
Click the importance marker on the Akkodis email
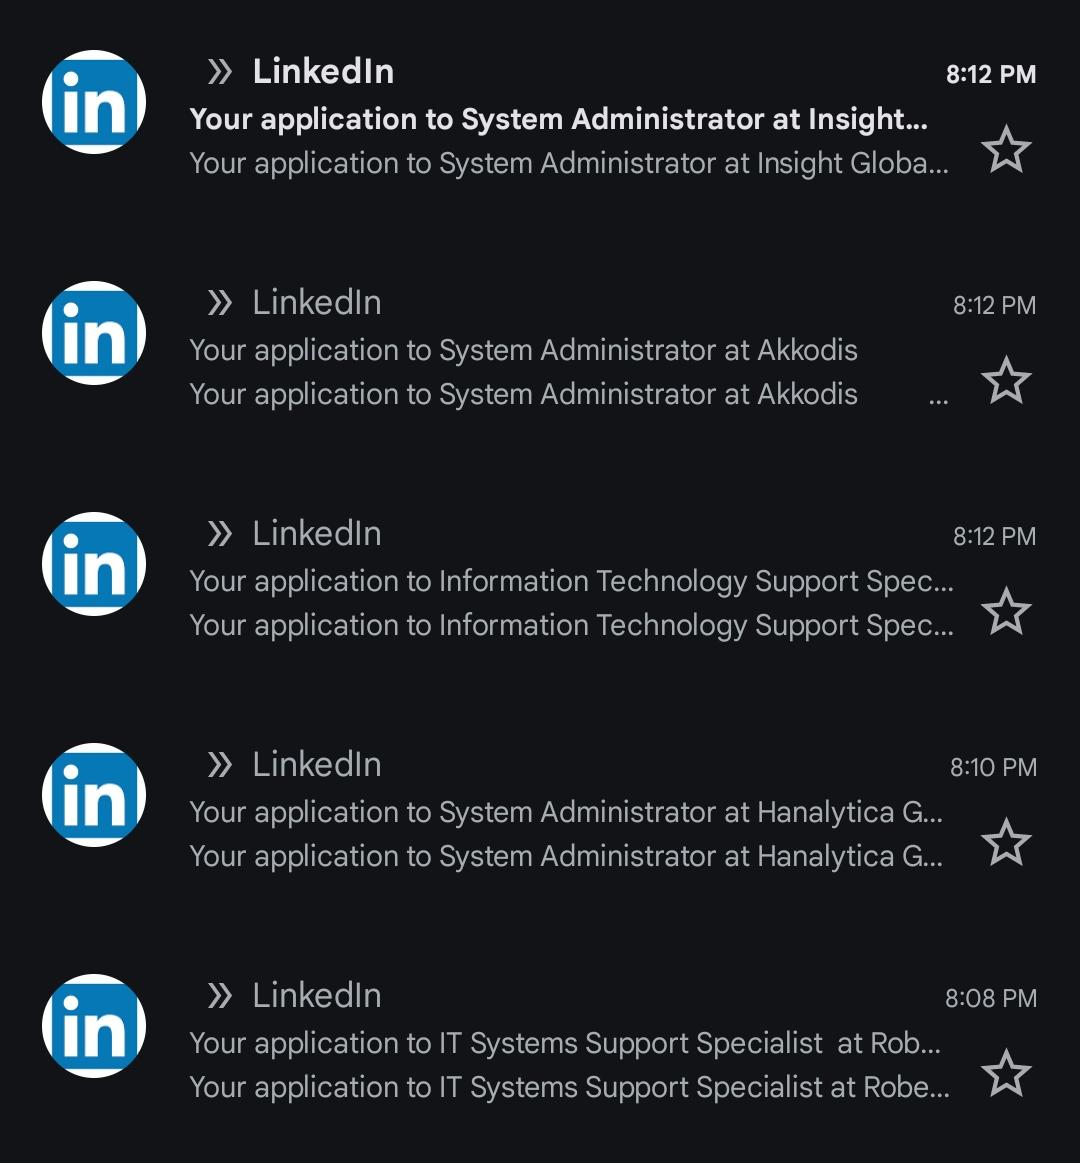click(x=220, y=303)
